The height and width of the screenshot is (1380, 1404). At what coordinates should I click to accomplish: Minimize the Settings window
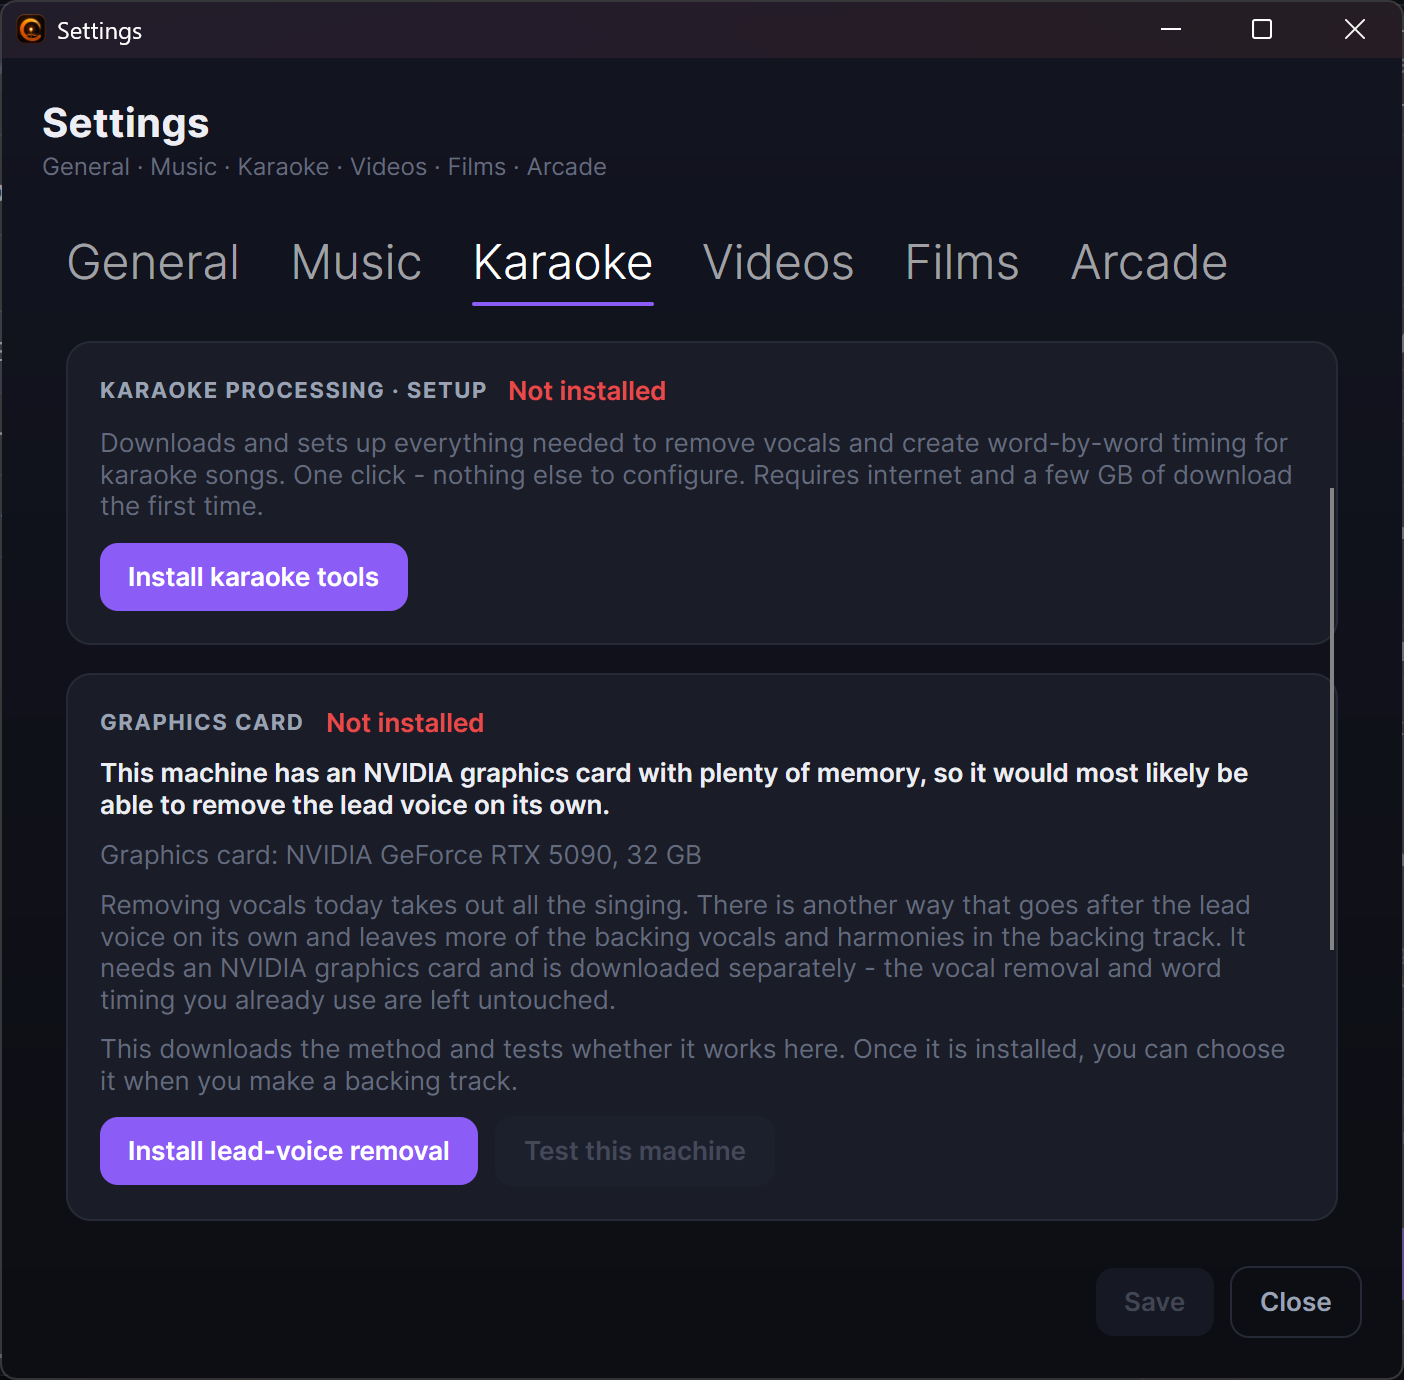(1171, 30)
